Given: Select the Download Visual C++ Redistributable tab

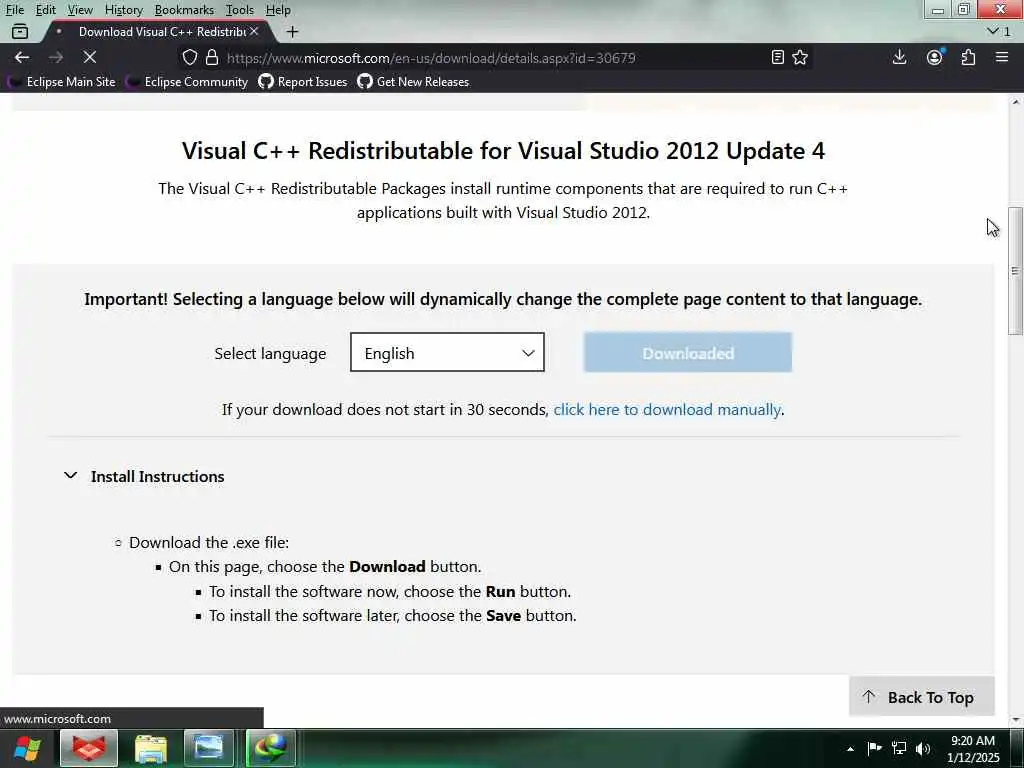Looking at the screenshot, I should [157, 31].
